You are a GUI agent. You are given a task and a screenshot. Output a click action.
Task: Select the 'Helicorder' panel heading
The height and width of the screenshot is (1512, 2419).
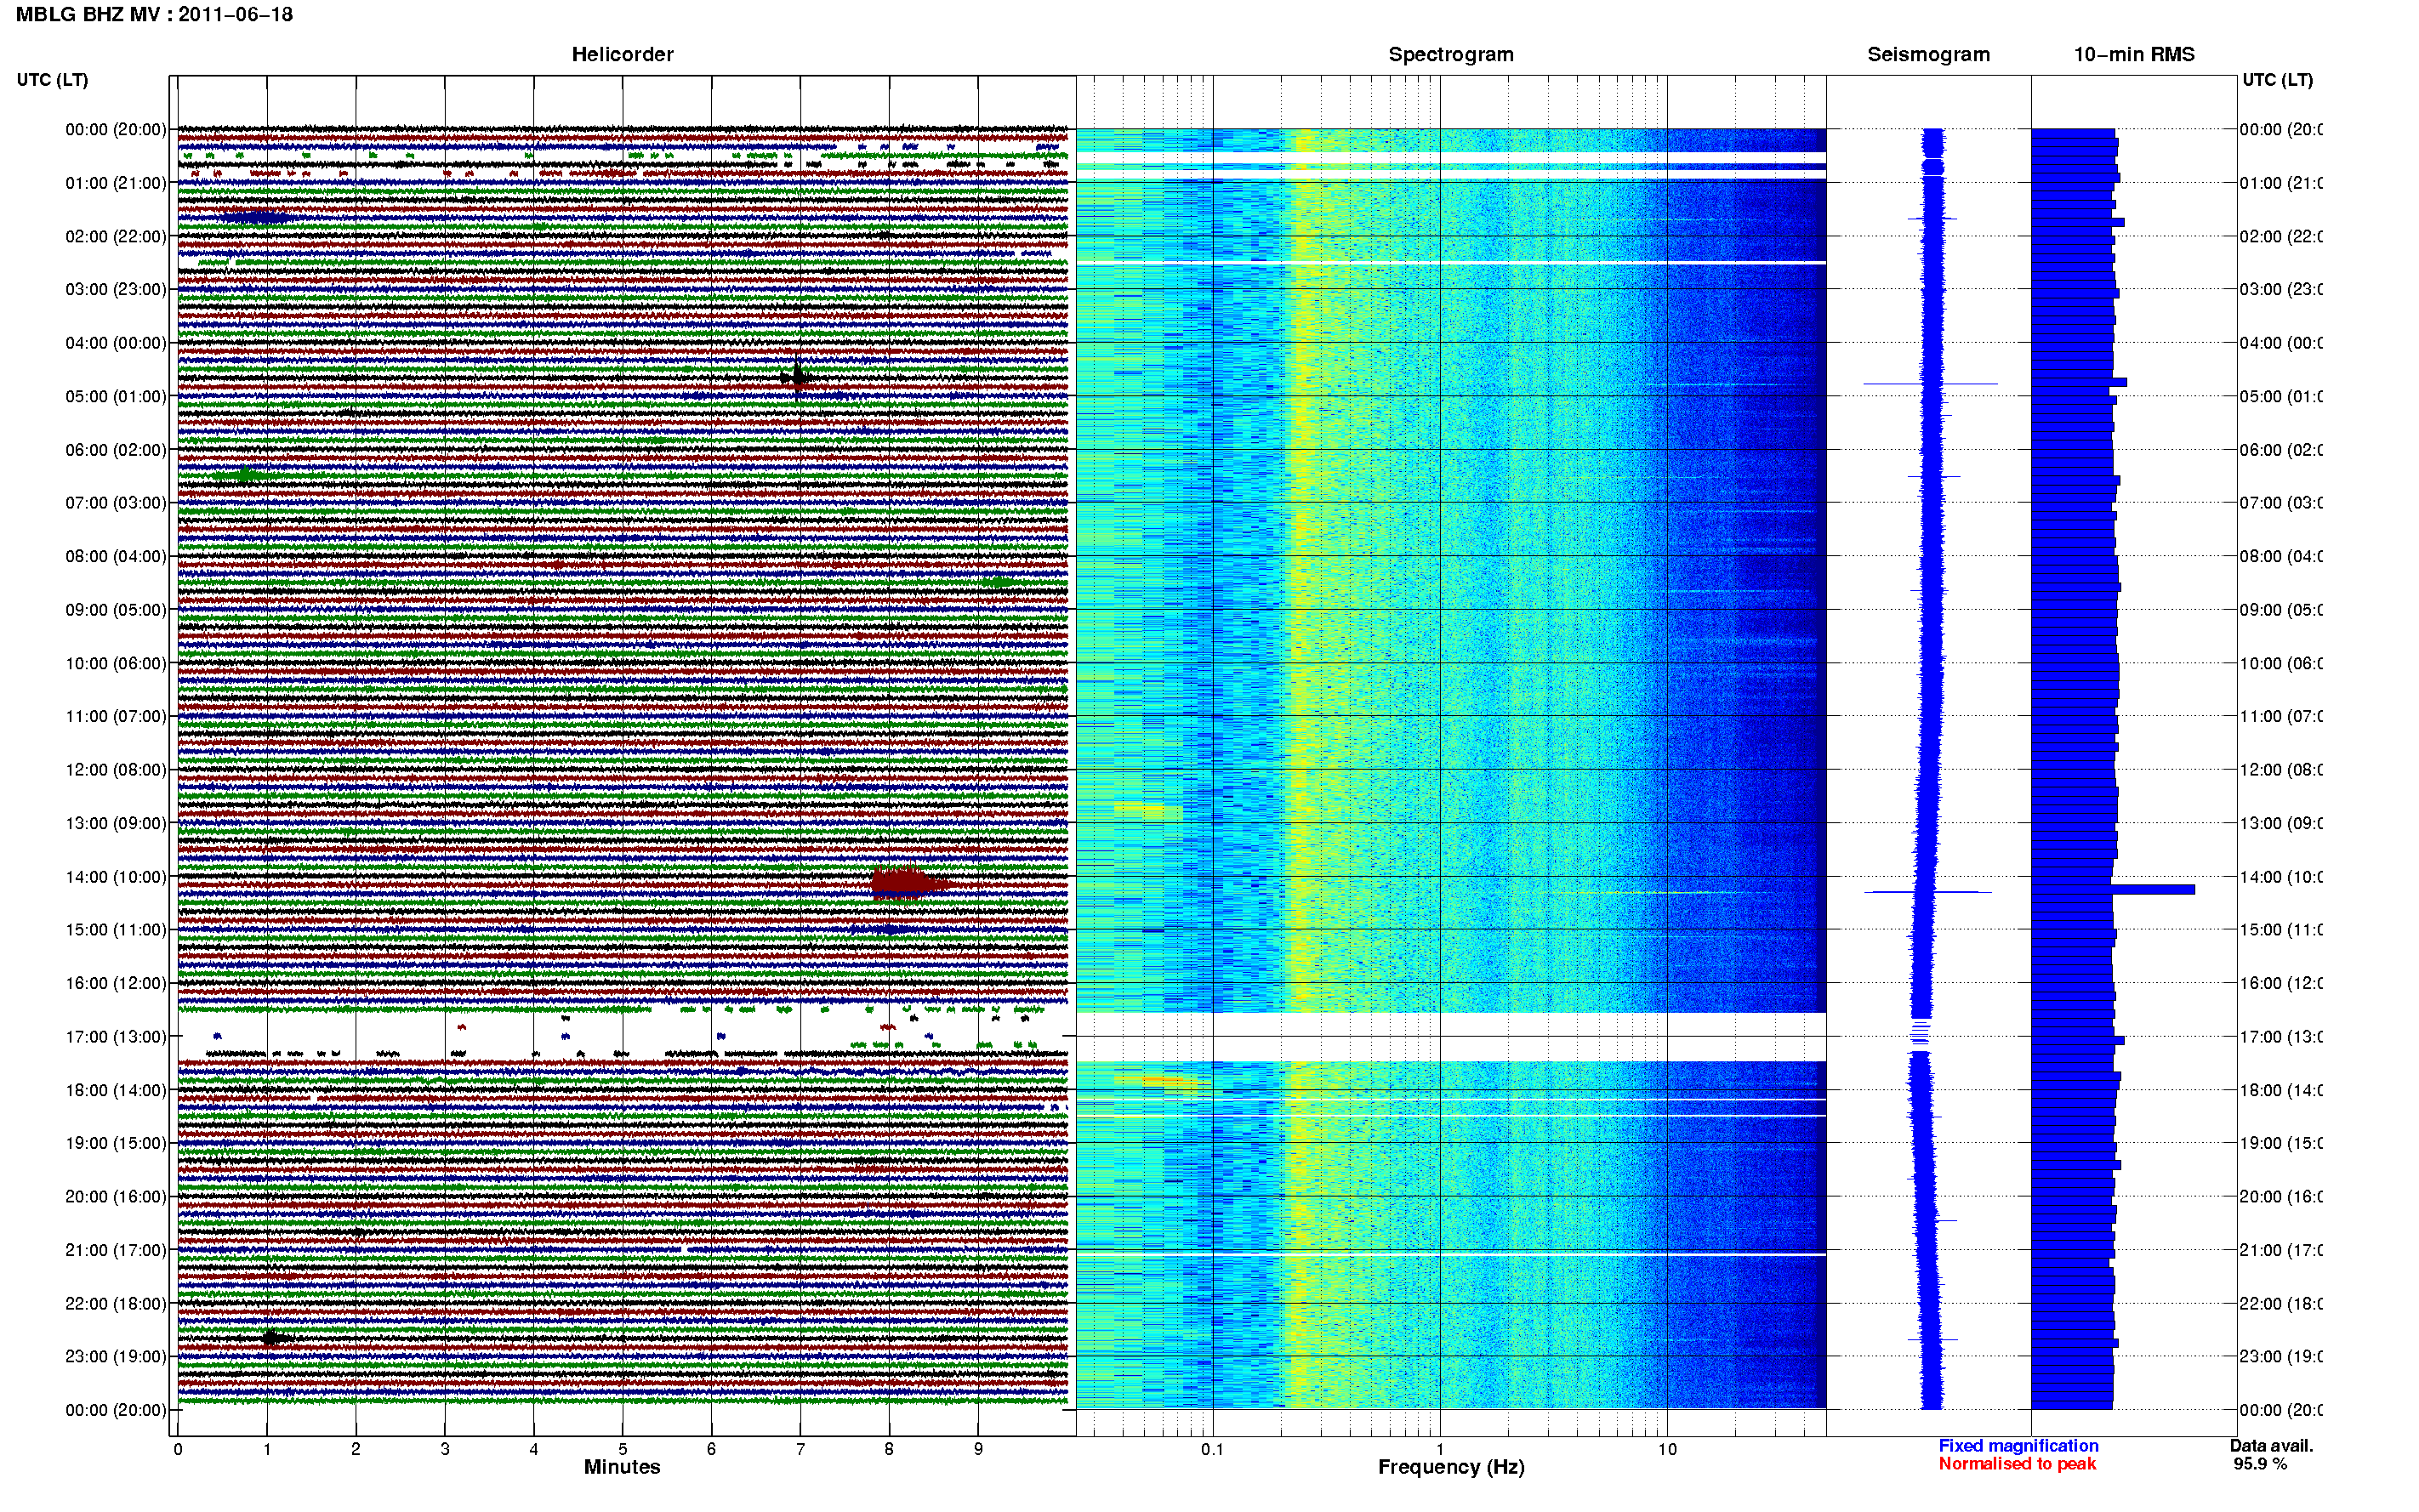coord(622,54)
